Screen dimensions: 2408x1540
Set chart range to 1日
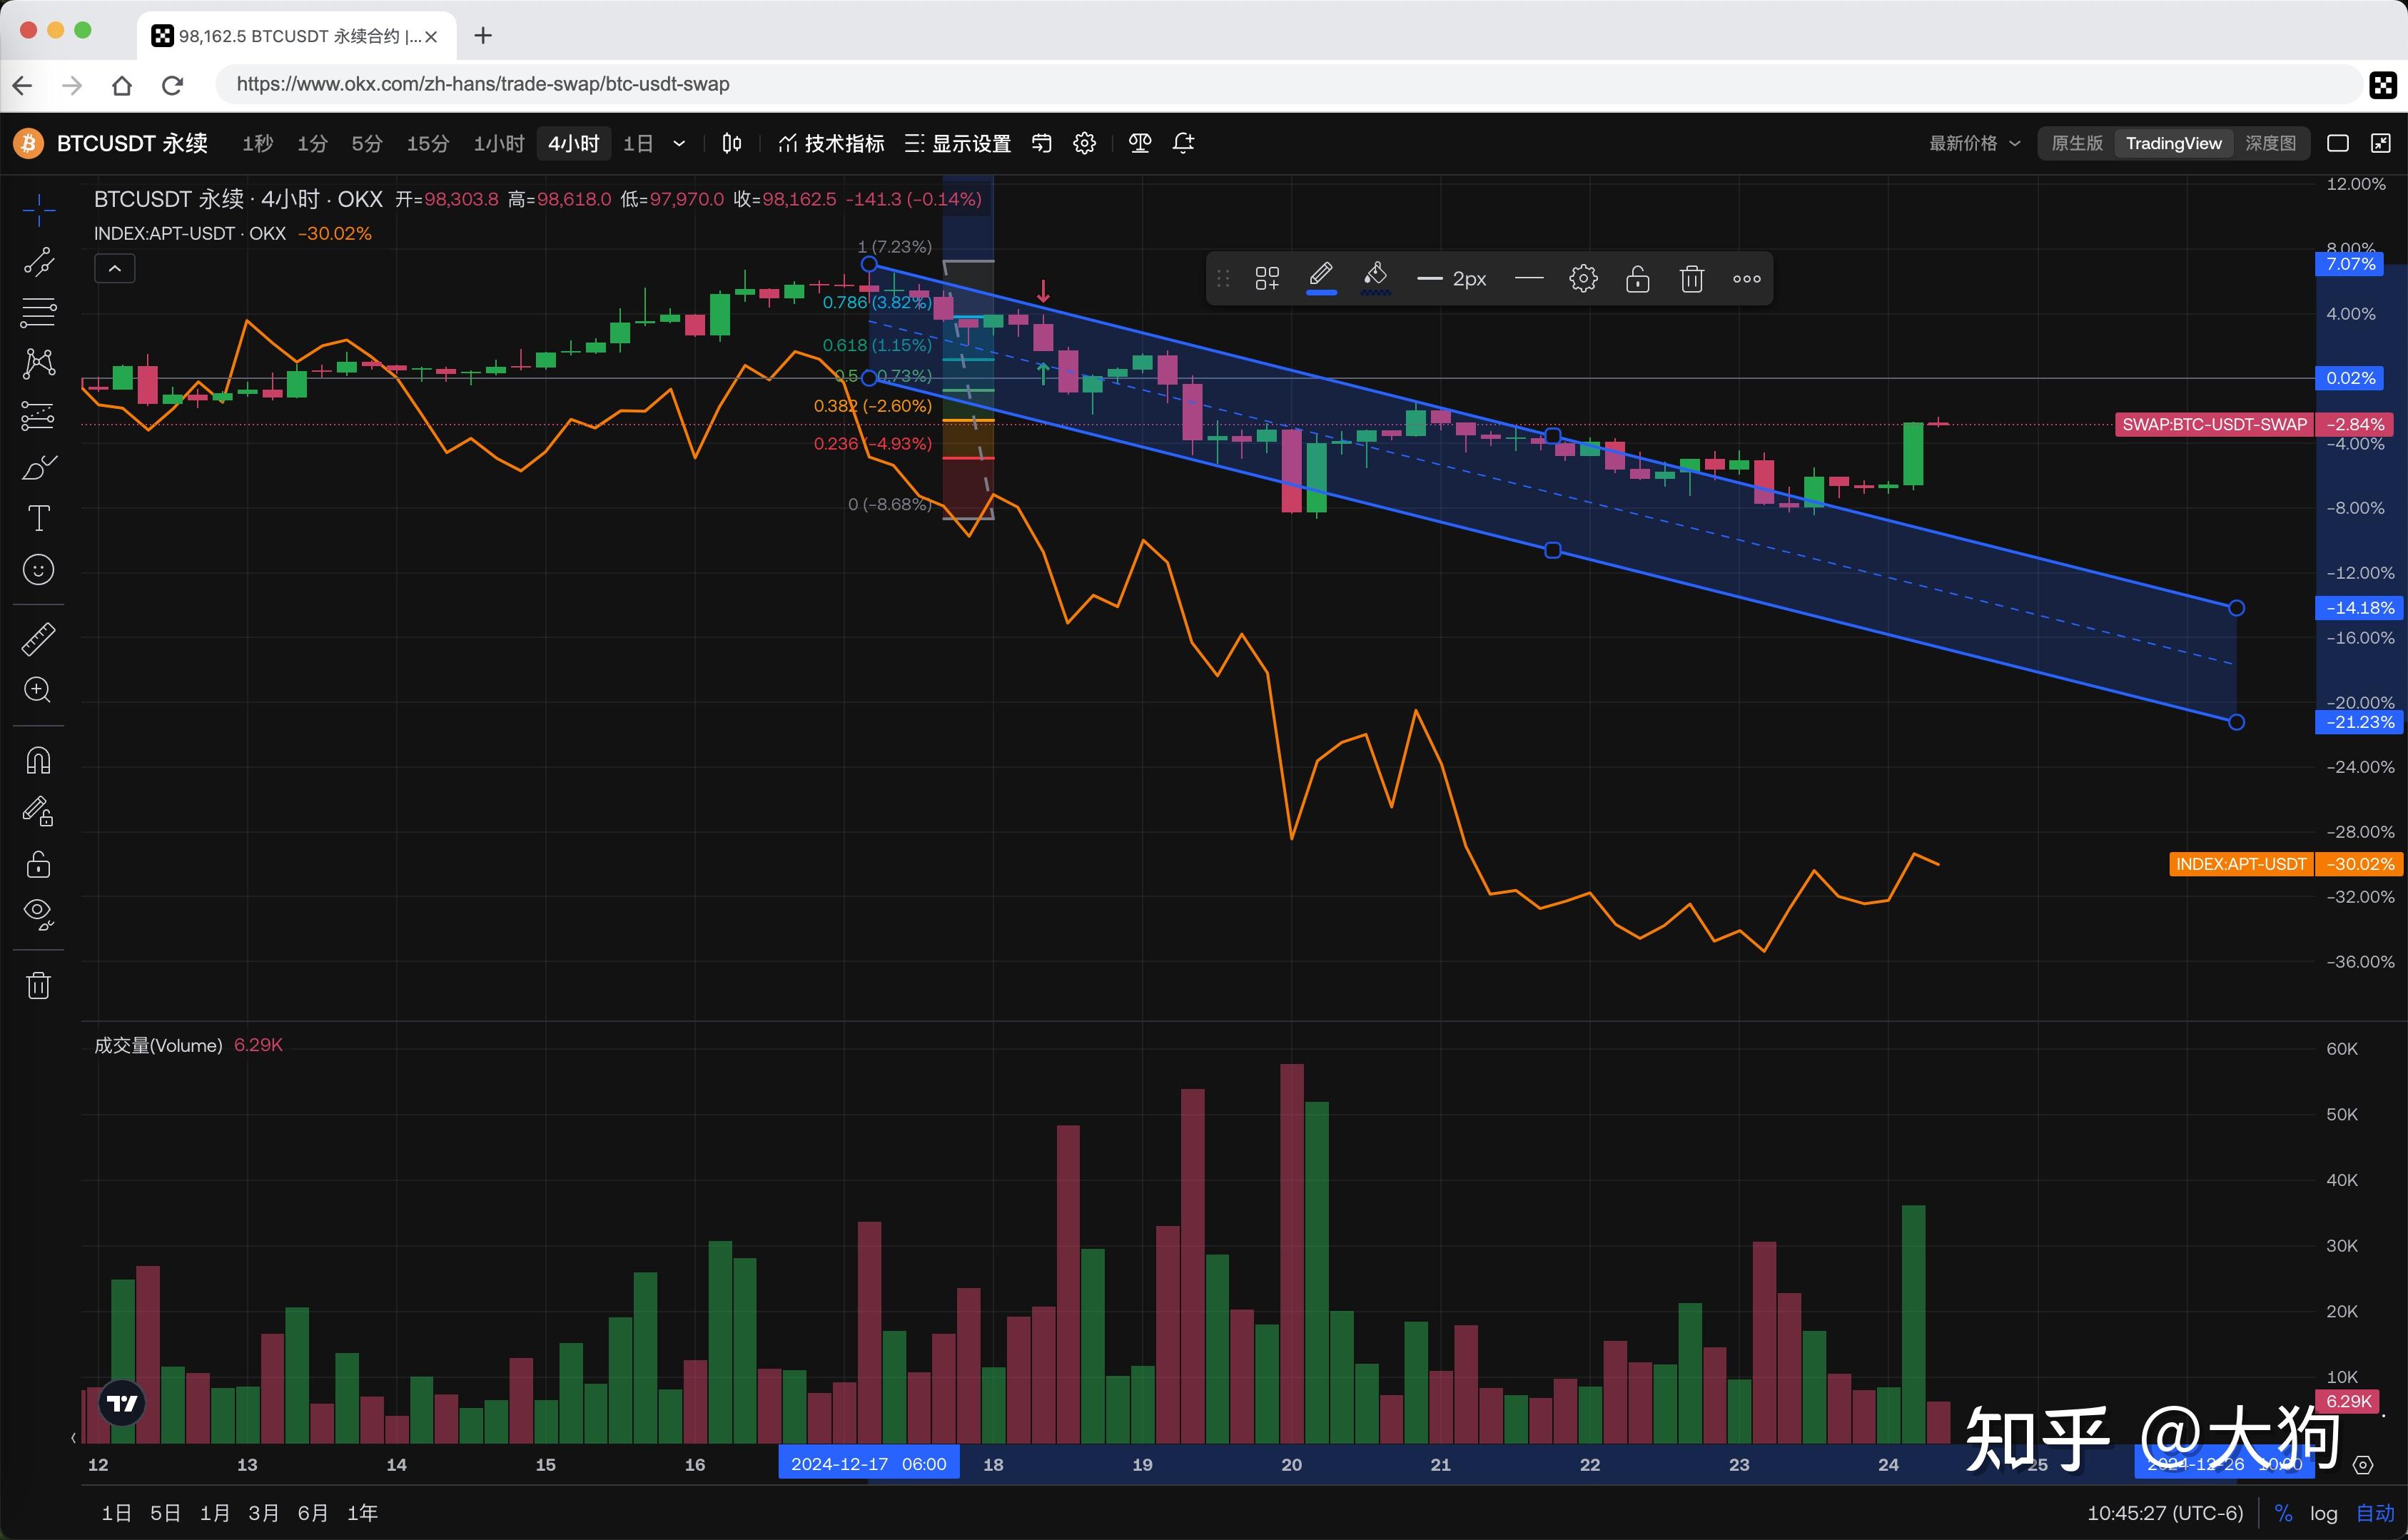(x=116, y=1513)
